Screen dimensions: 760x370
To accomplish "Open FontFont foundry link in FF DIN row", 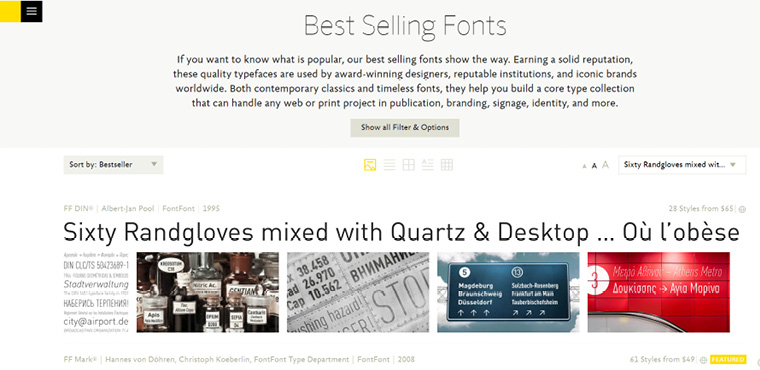I will tap(178, 209).
